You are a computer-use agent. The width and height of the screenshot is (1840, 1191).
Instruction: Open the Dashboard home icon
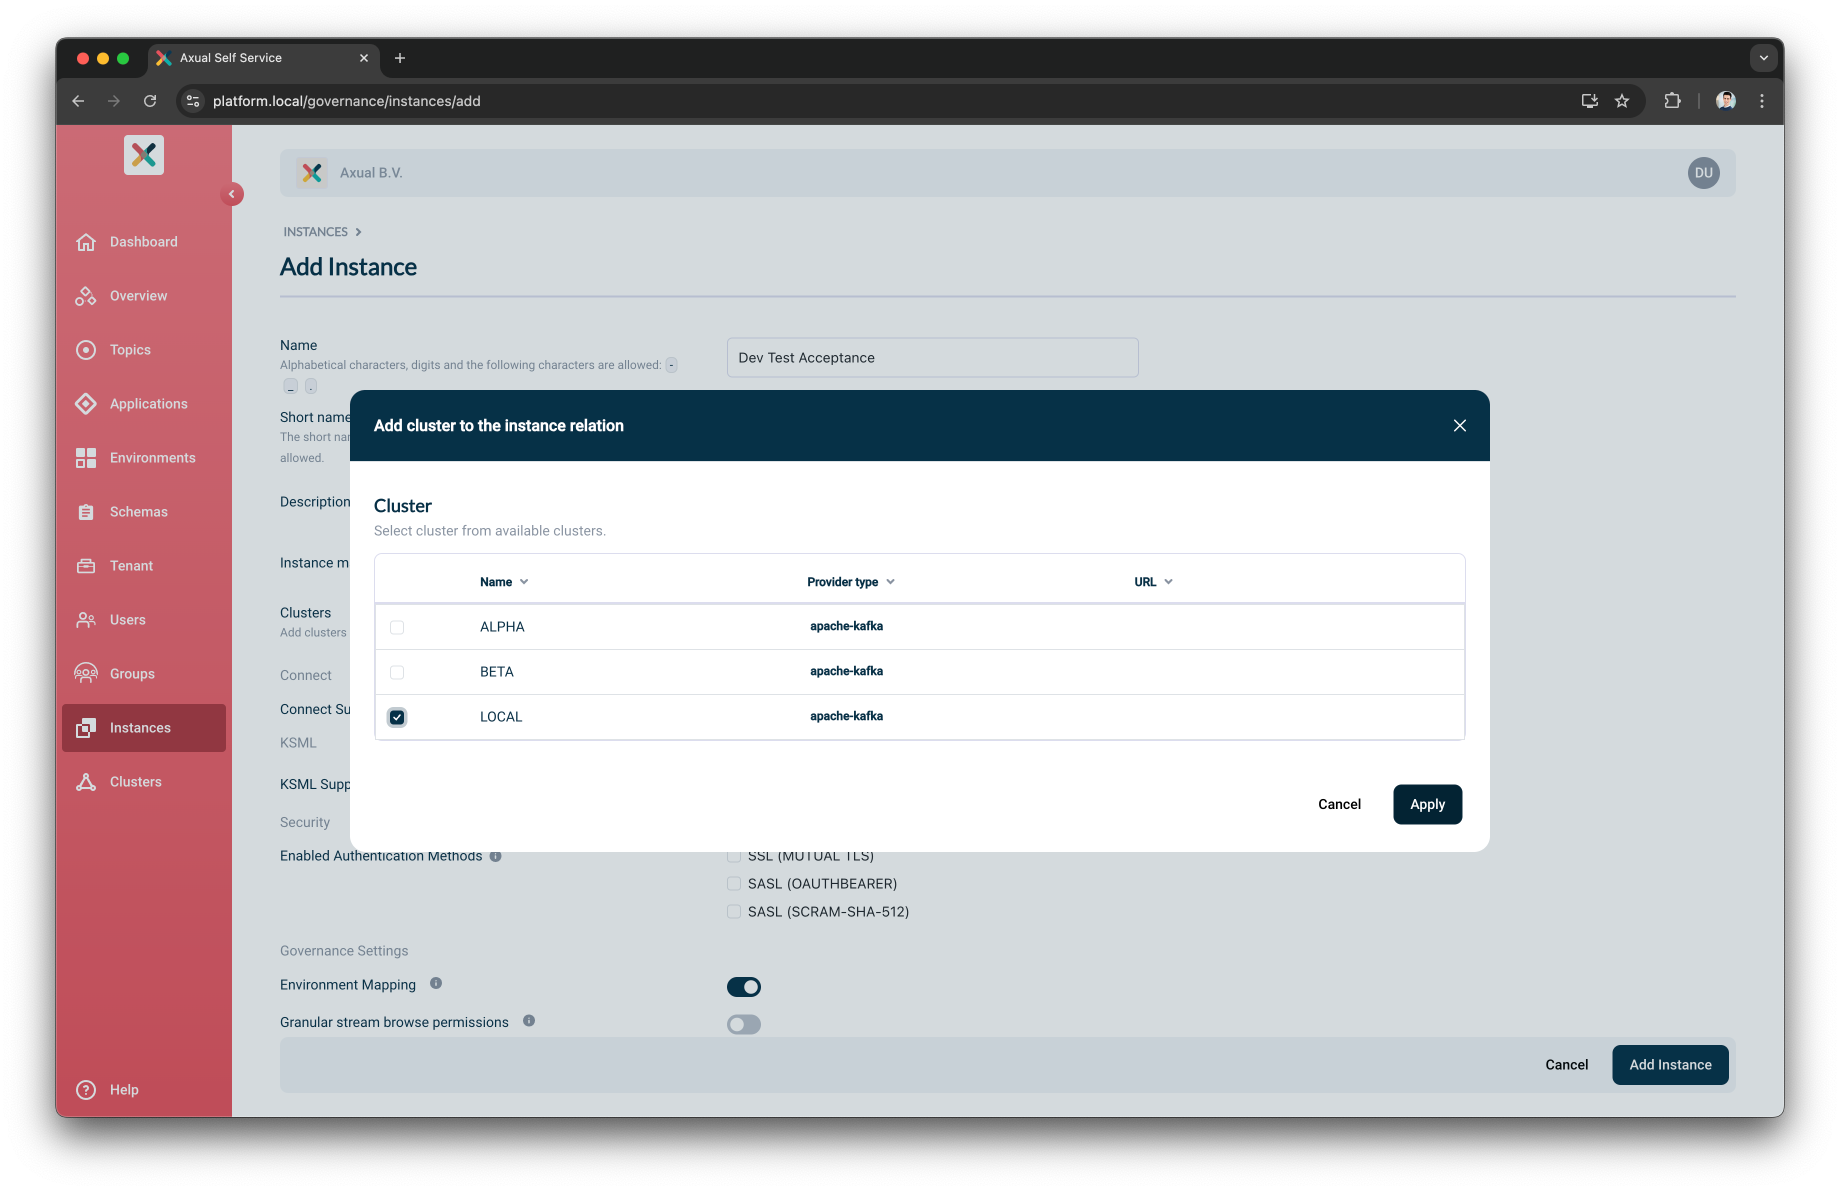click(x=86, y=242)
